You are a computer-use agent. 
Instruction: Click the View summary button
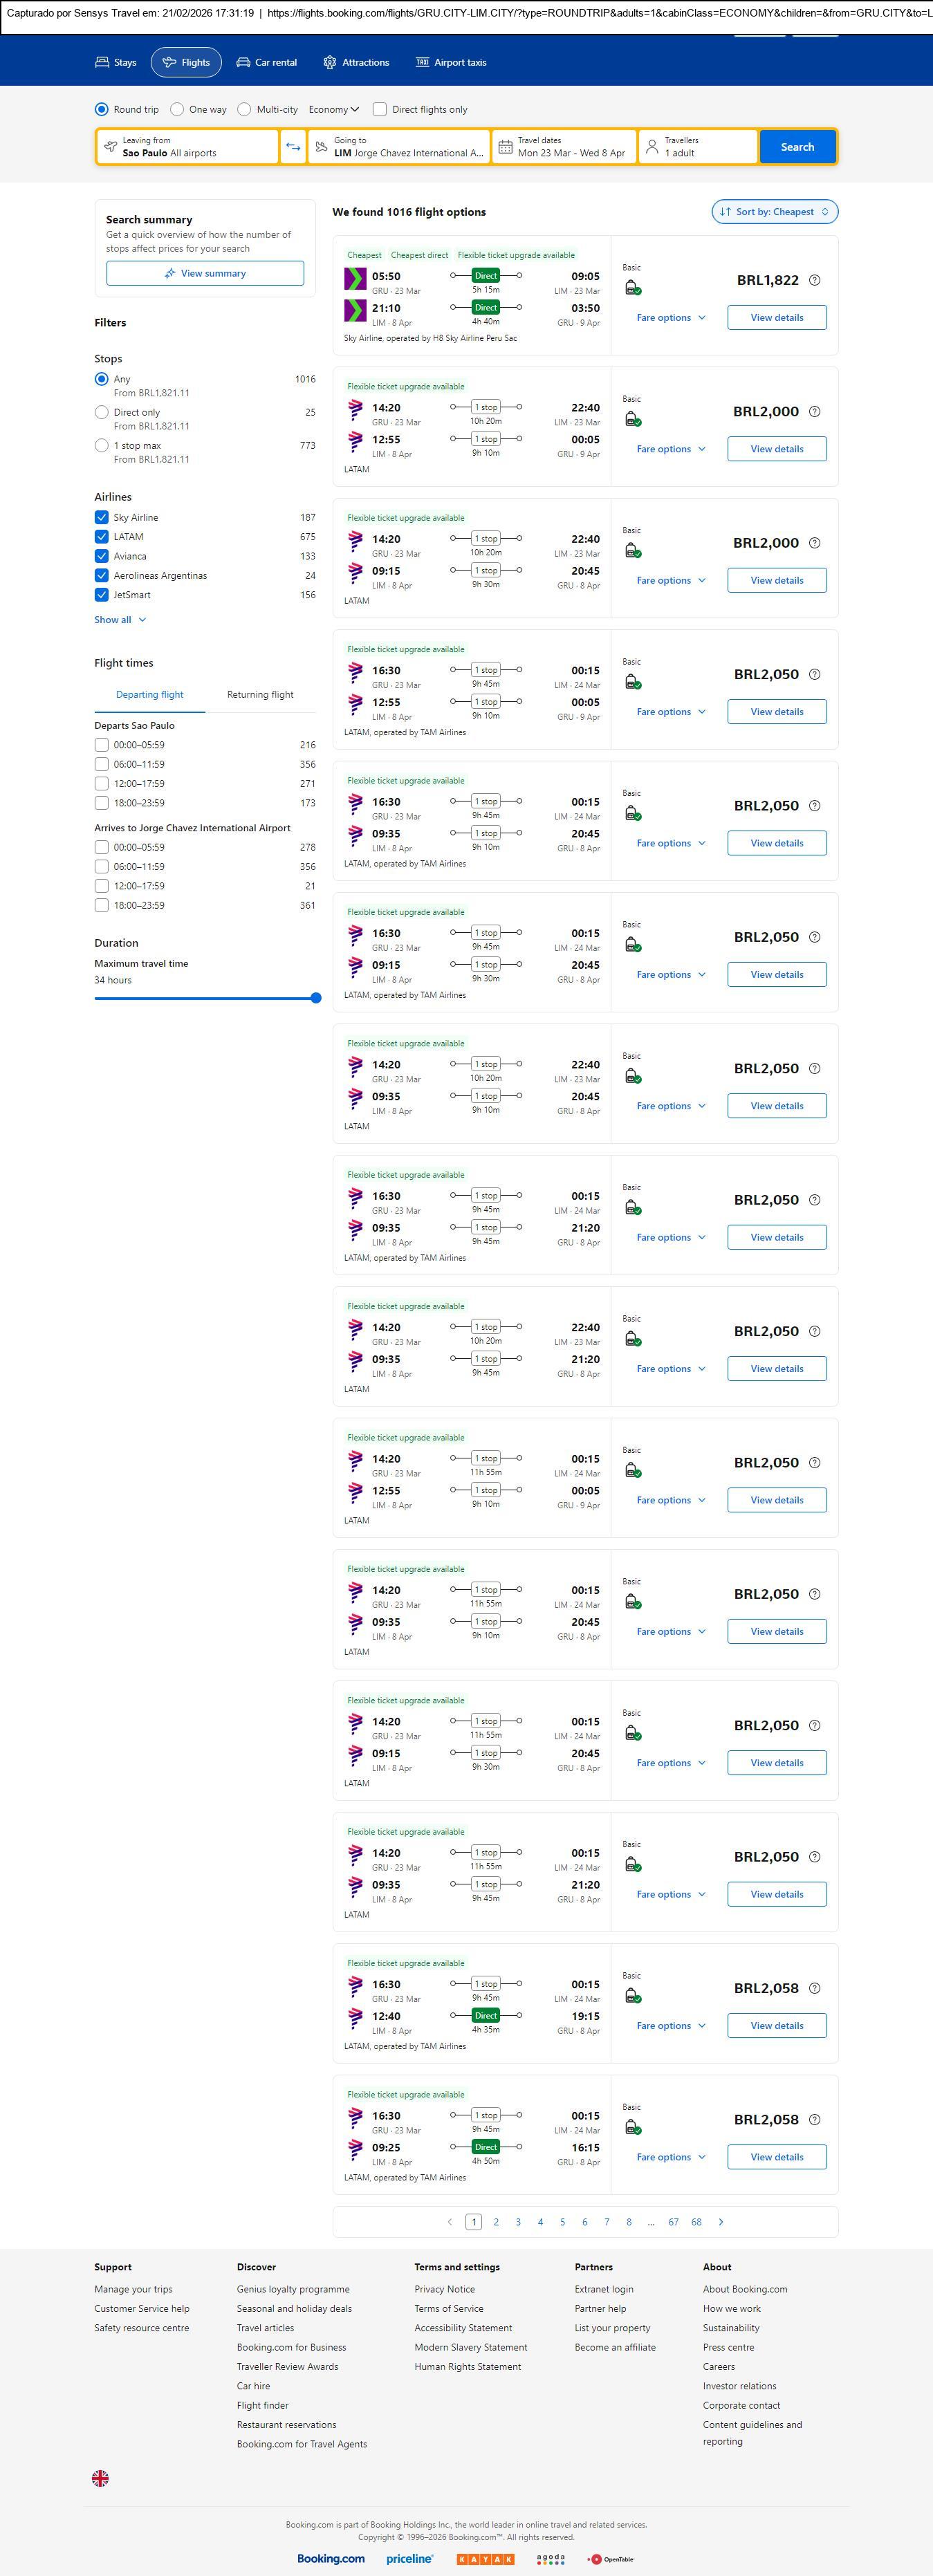pyautogui.click(x=205, y=273)
